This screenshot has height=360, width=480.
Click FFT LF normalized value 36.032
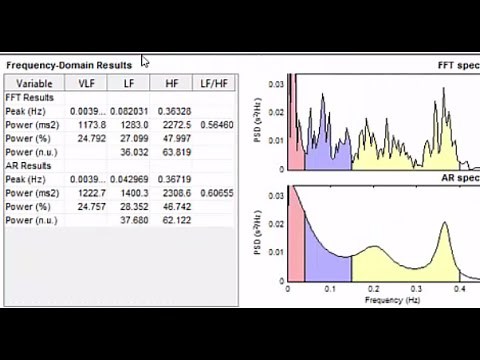(134, 152)
